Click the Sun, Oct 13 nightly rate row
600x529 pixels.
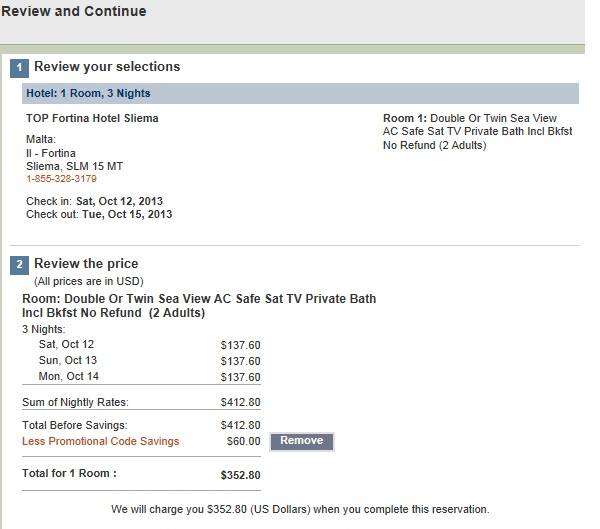(x=141, y=361)
